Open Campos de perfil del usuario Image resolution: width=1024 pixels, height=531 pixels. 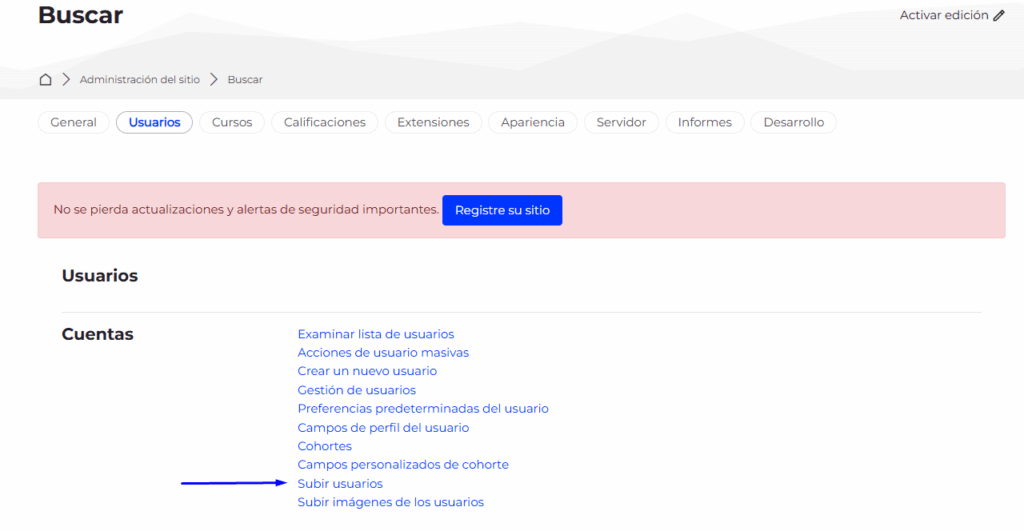tap(383, 427)
